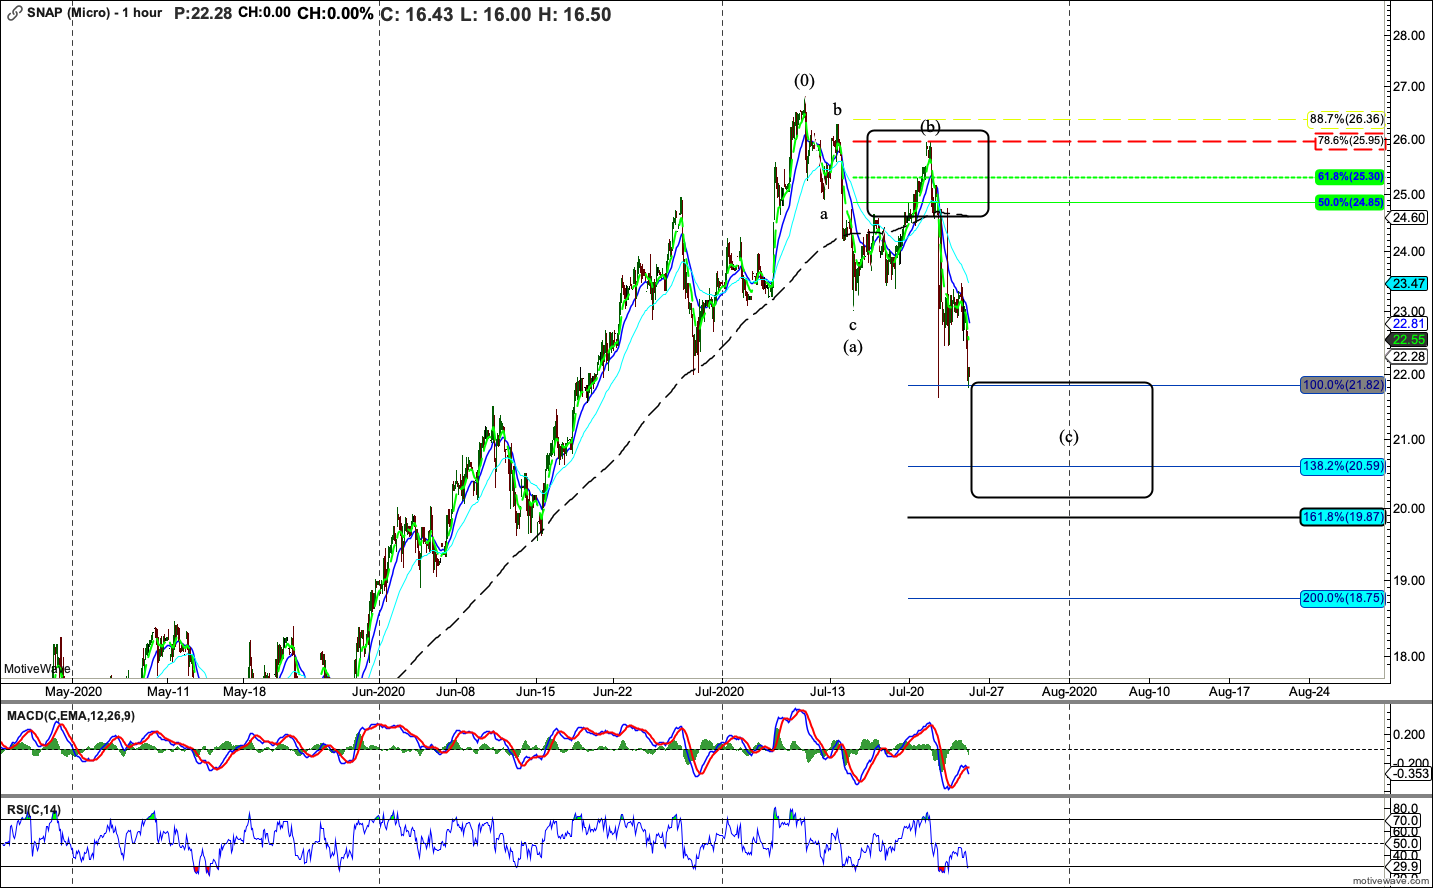1433x888 pixels.
Task: Open the RSI(C,14) indicator label
Action: (34, 810)
